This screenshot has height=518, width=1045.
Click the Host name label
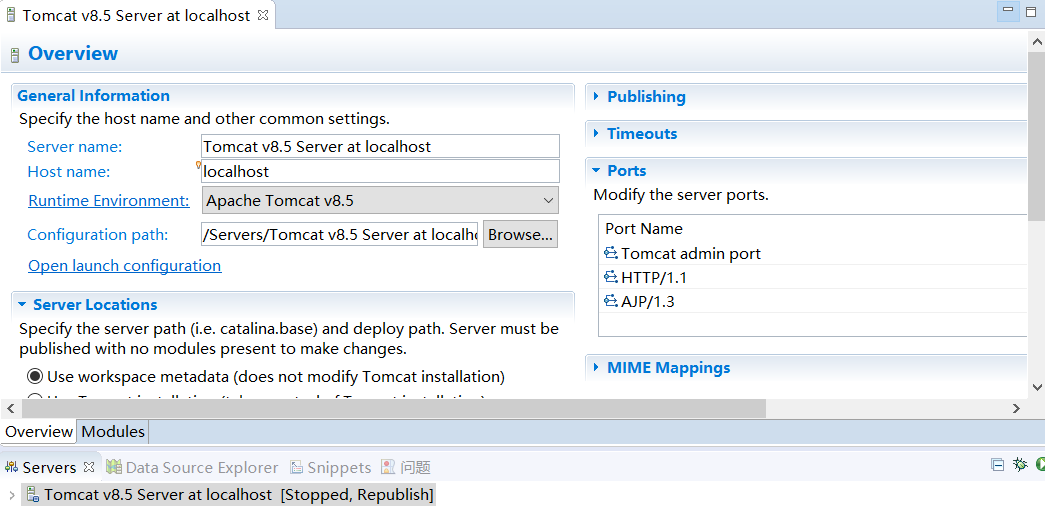click(x=69, y=171)
